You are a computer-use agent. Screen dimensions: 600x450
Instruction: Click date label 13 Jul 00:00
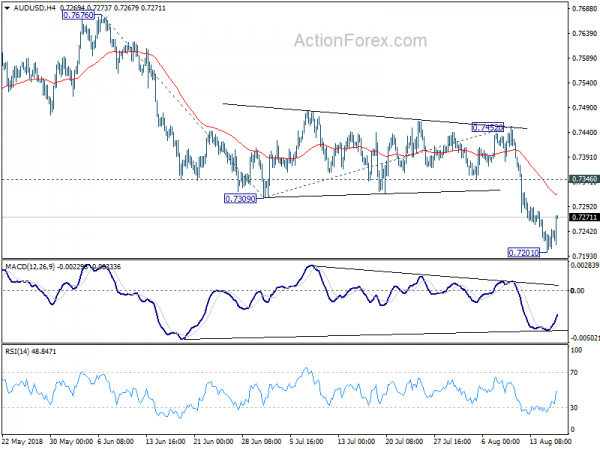click(355, 442)
